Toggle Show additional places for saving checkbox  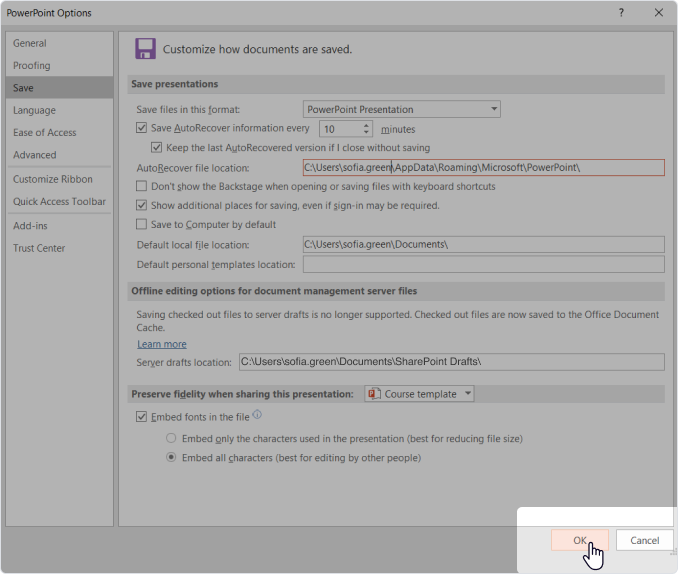pyautogui.click(x=141, y=205)
